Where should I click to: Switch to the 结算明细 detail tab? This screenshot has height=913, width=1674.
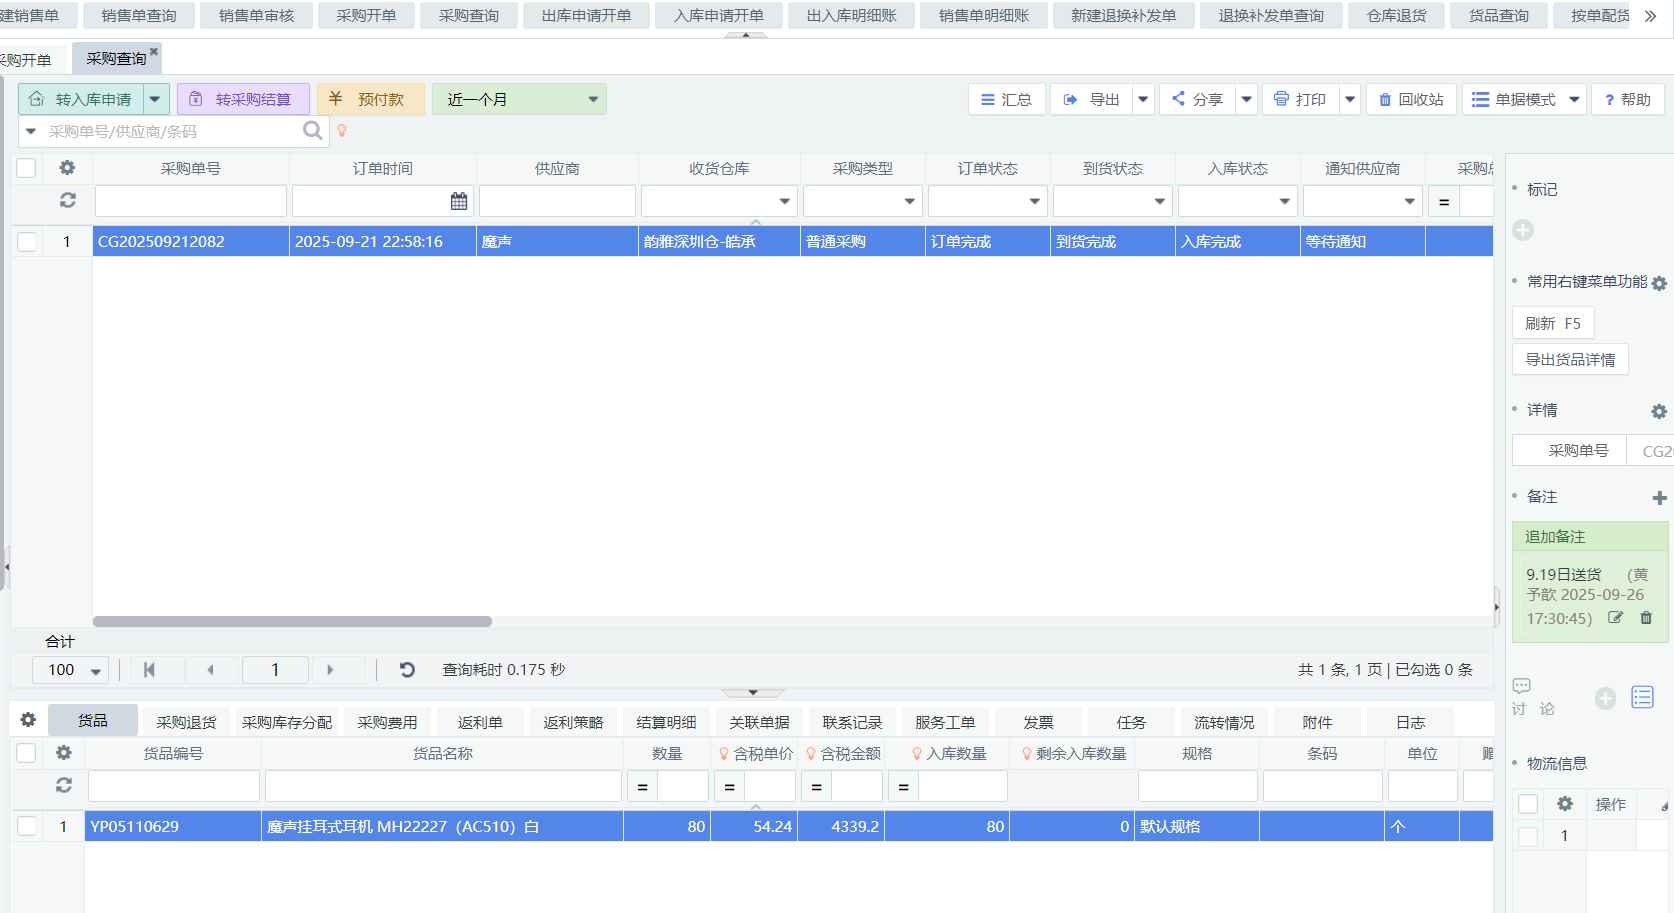click(666, 722)
